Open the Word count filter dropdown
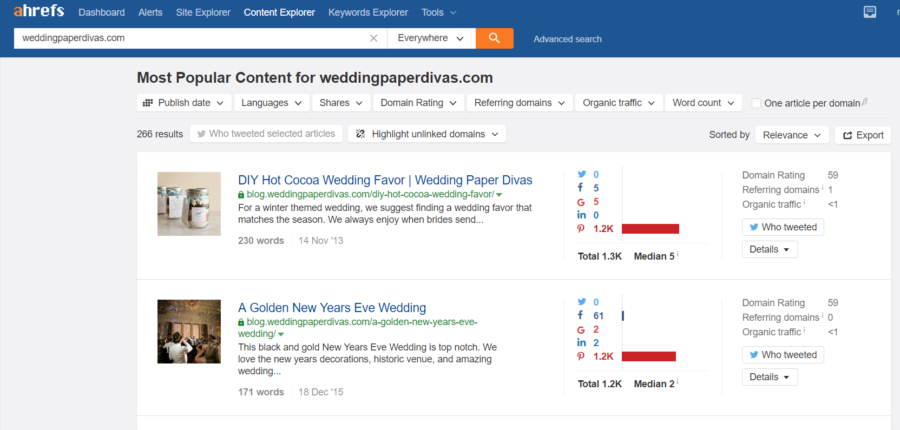This screenshot has height=430, width=900. pyautogui.click(x=703, y=103)
